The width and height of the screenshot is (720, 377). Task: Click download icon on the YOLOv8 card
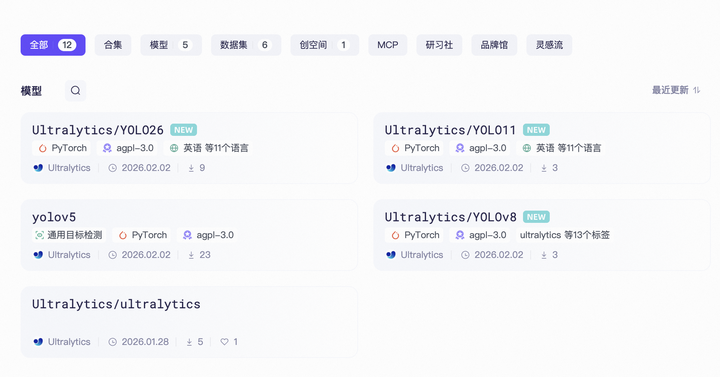pyautogui.click(x=544, y=255)
